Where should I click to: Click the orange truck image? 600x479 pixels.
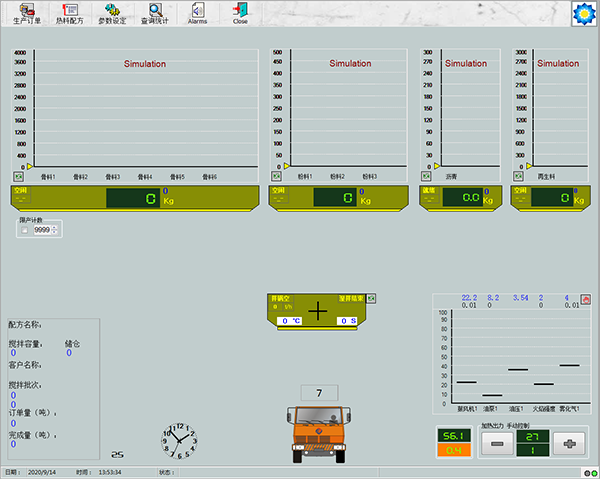pyautogui.click(x=319, y=431)
